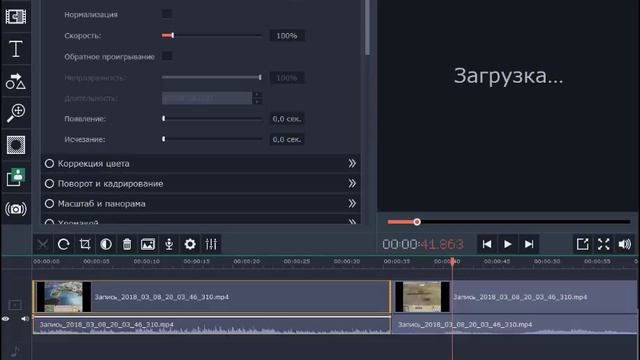Screen dimensions: 640x360
Task: Click the video track type icon
Action: coord(15,304)
